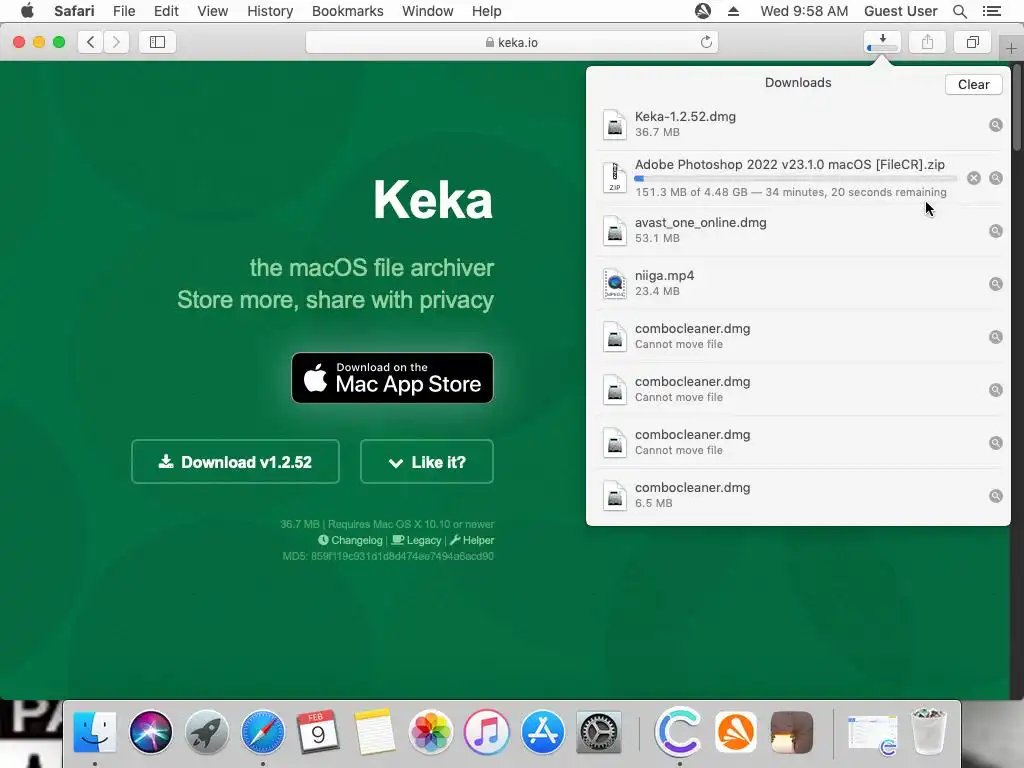Open the Changelog link
The image size is (1024, 768).
[351, 540]
